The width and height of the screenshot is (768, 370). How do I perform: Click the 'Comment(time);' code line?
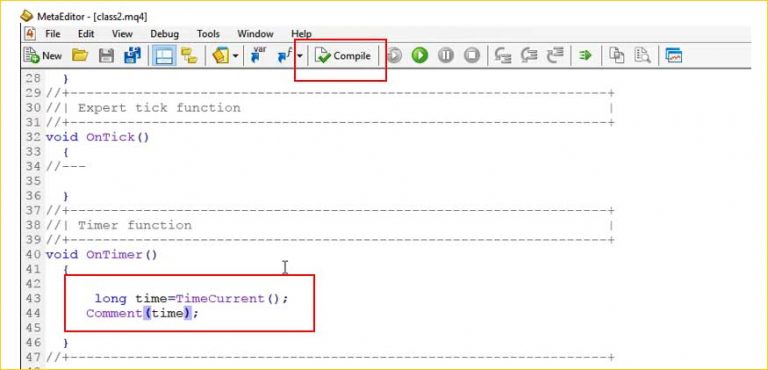143,313
